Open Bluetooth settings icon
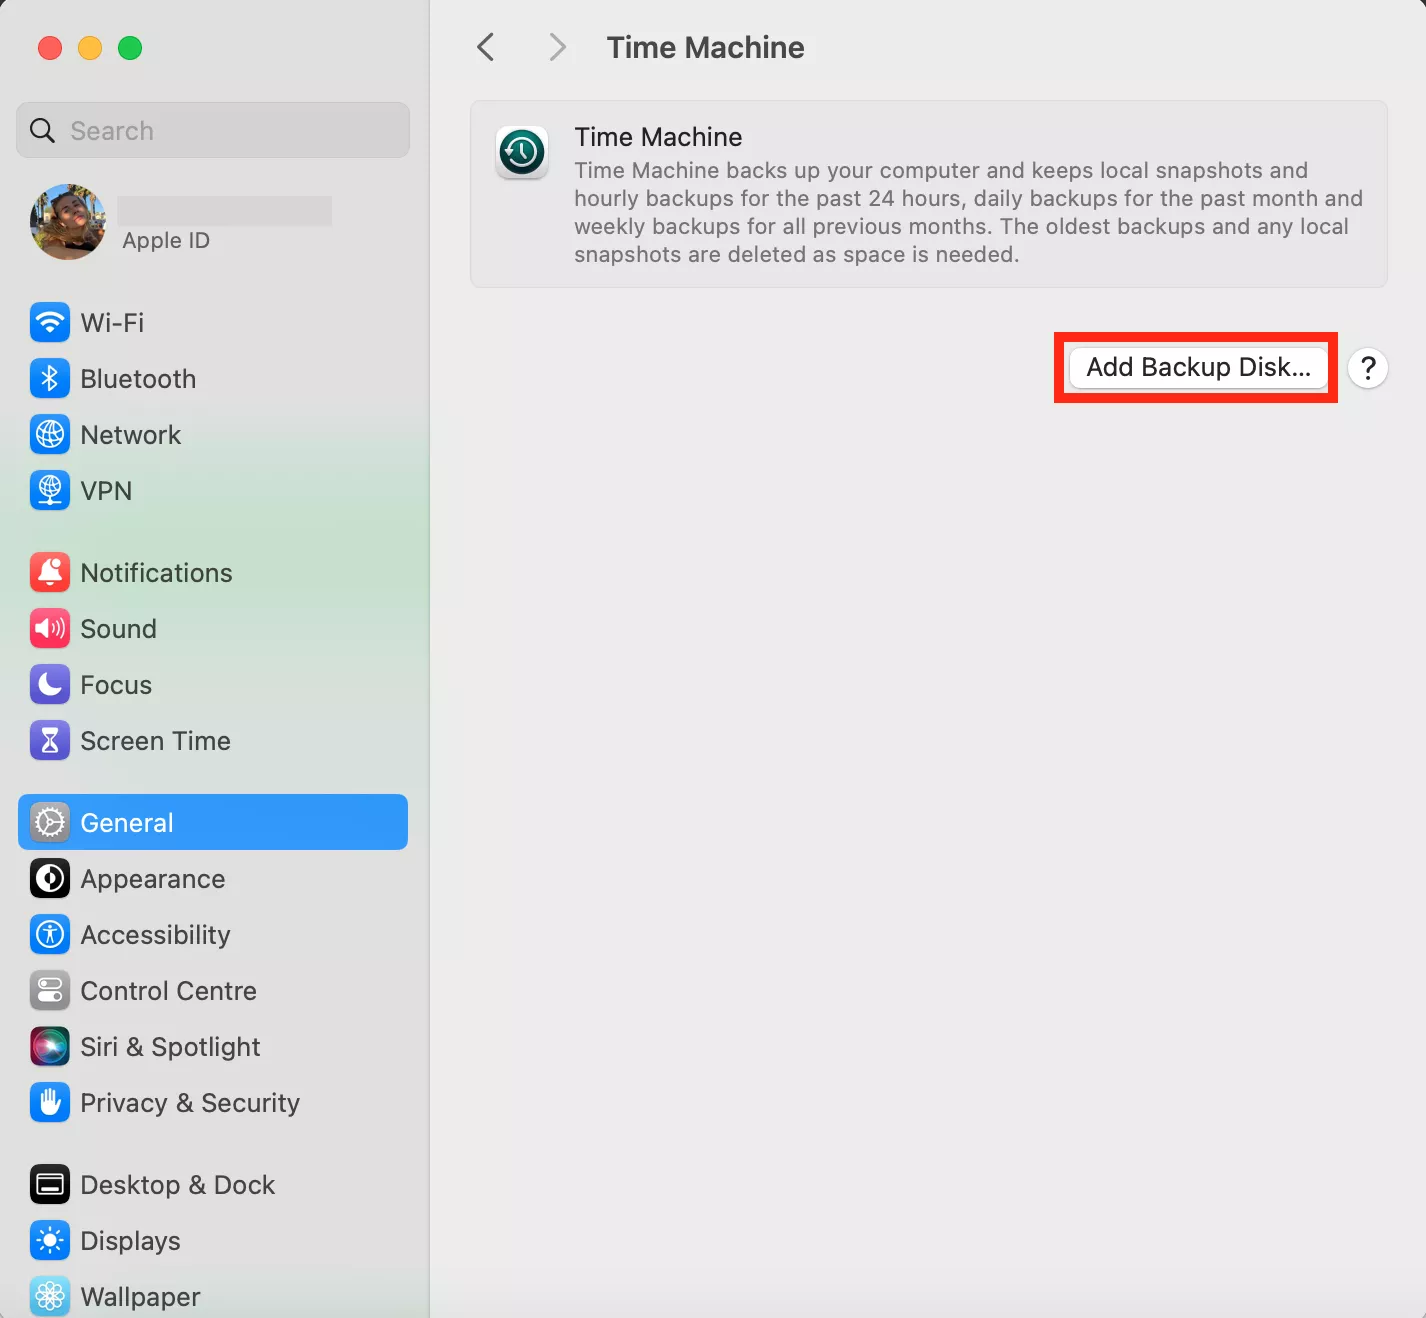The width and height of the screenshot is (1426, 1318). pyautogui.click(x=50, y=378)
